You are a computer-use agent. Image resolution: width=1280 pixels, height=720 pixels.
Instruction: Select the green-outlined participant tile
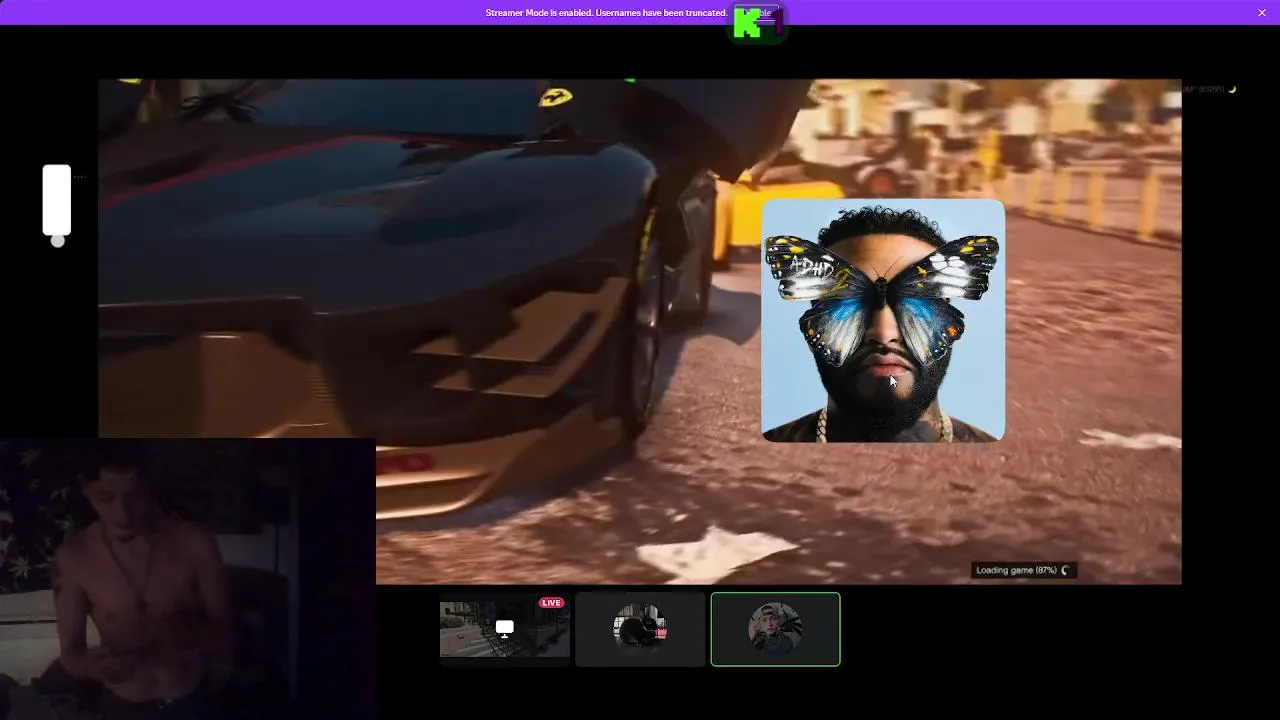coord(776,629)
